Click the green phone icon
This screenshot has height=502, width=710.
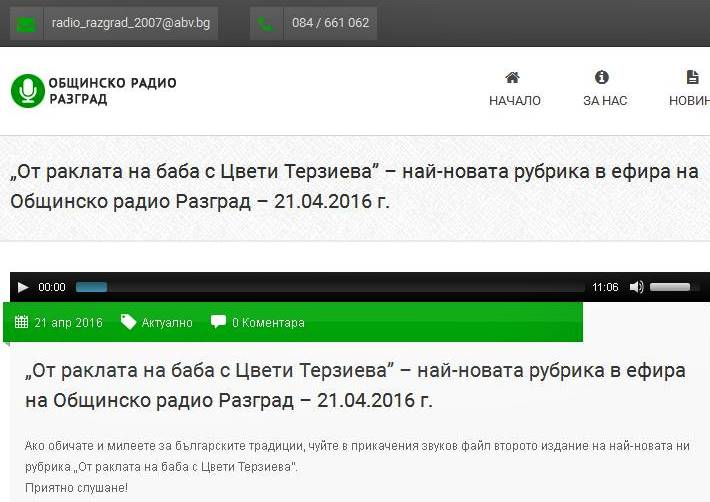click(x=265, y=24)
